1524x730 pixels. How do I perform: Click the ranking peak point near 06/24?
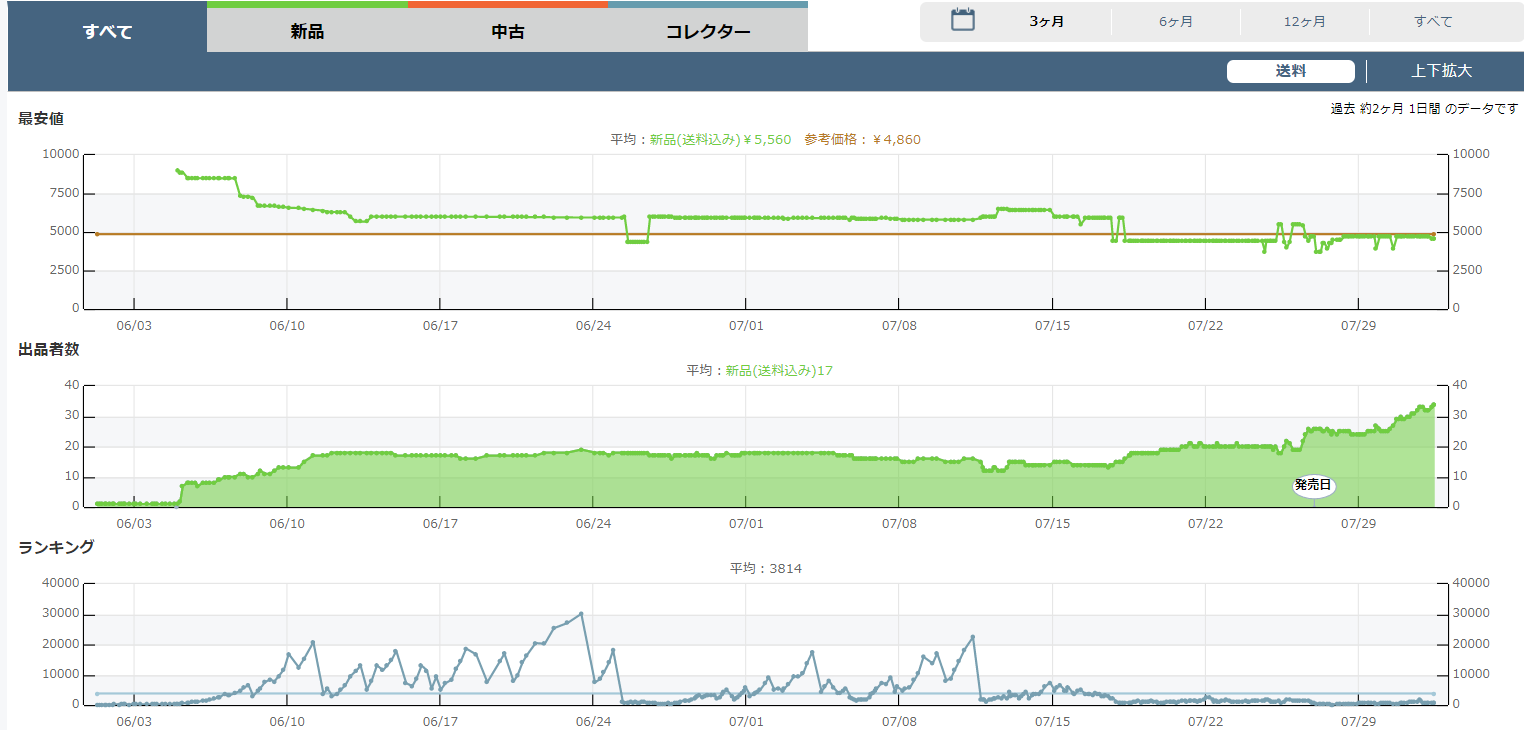[x=581, y=613]
